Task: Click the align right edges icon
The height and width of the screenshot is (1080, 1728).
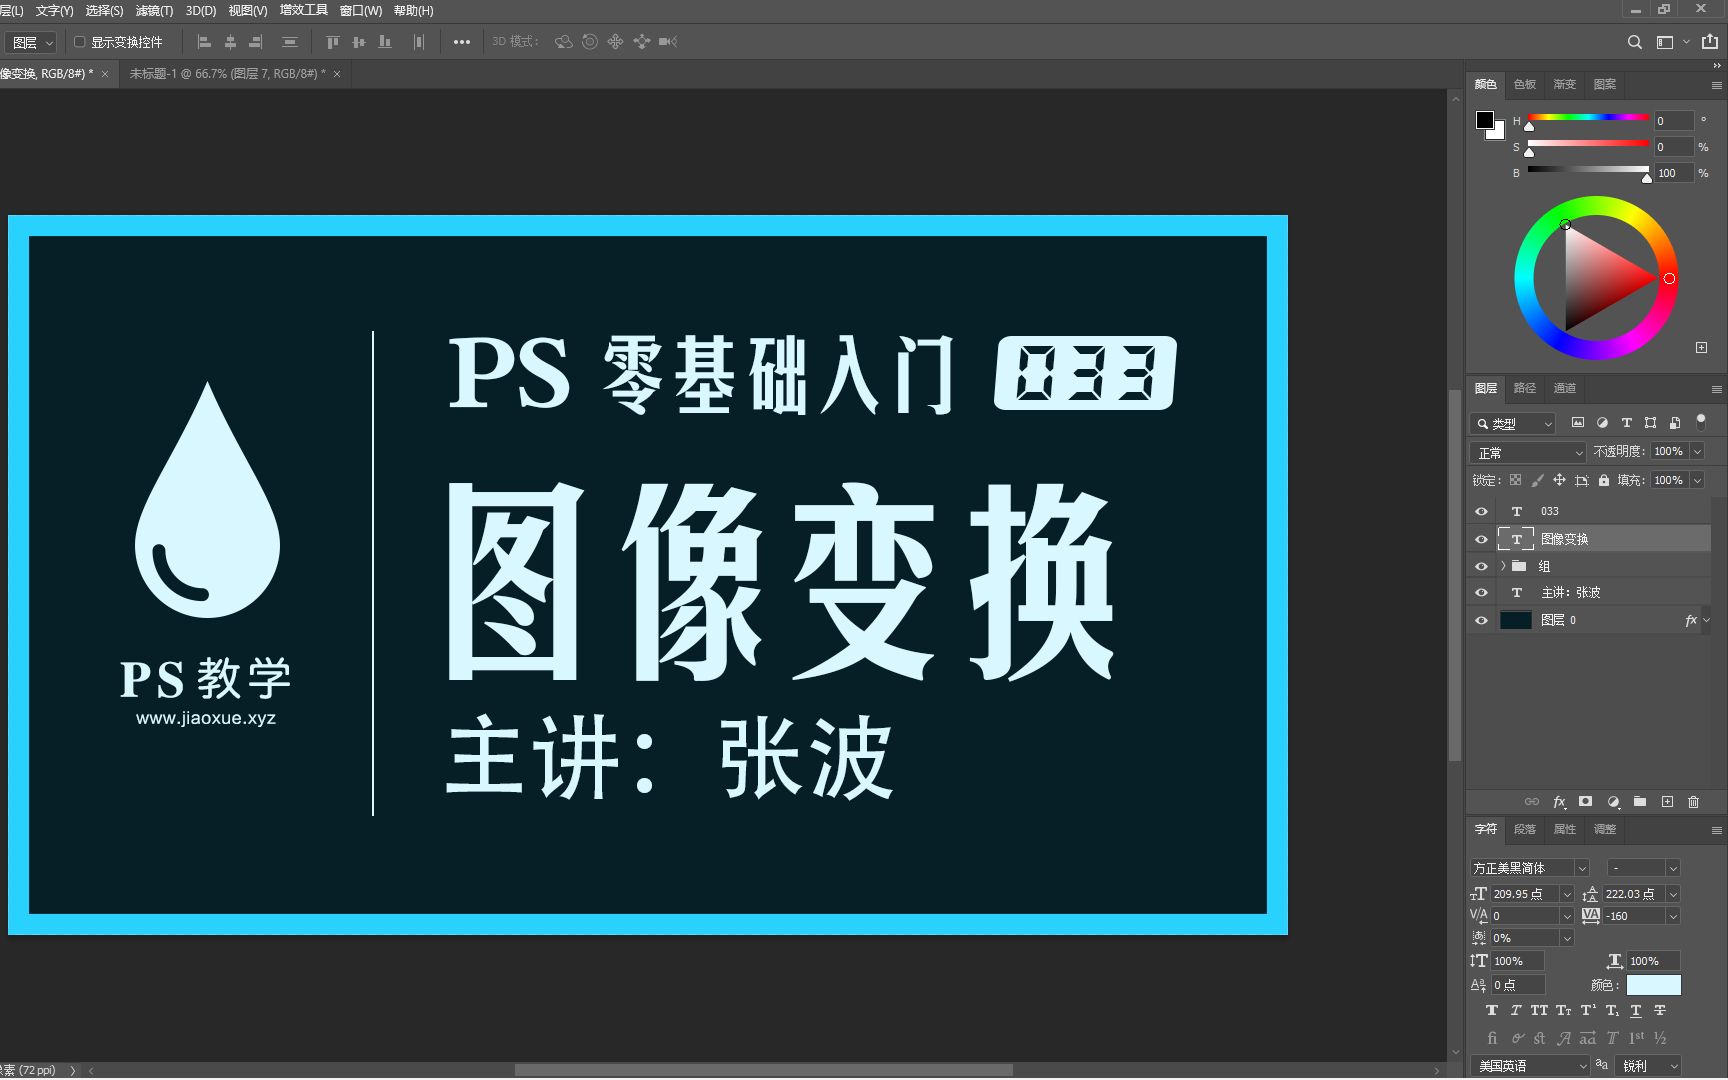Action: (x=256, y=42)
